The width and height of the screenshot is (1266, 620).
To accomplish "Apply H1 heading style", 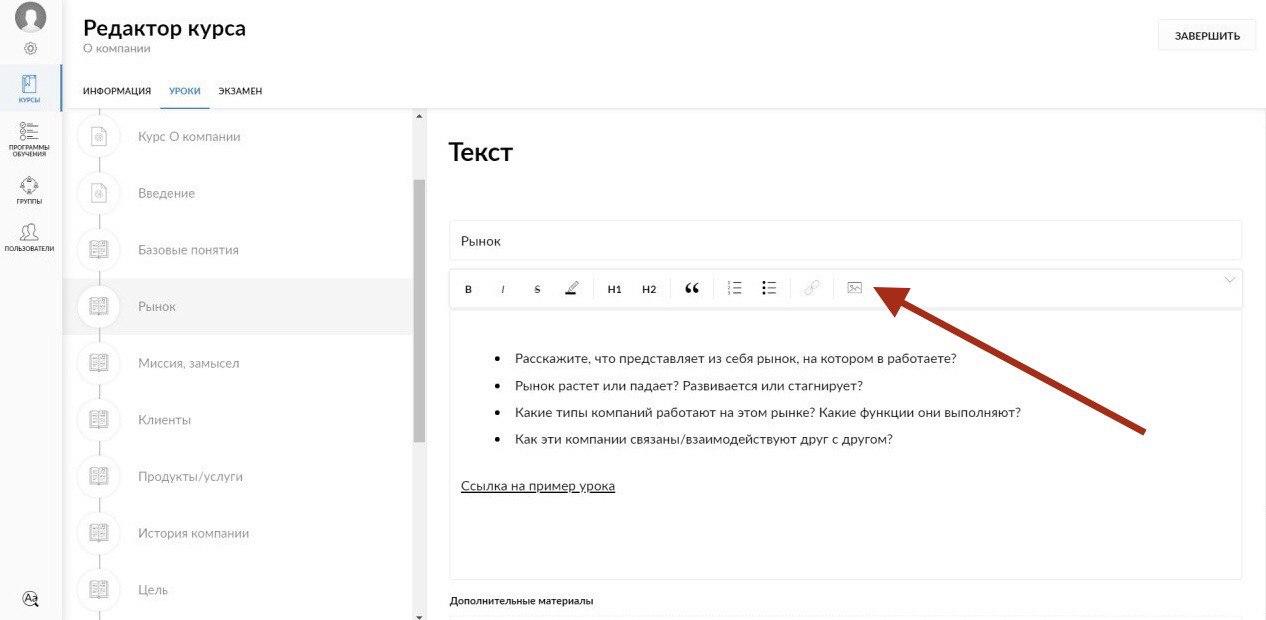I will coord(614,289).
